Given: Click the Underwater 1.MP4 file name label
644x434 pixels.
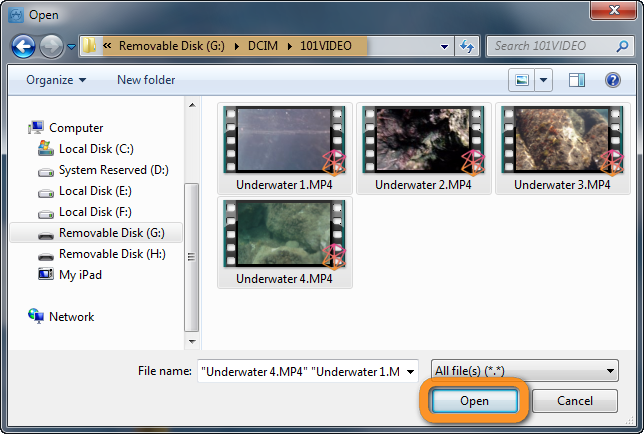Looking at the screenshot, I should pyautogui.click(x=284, y=185).
